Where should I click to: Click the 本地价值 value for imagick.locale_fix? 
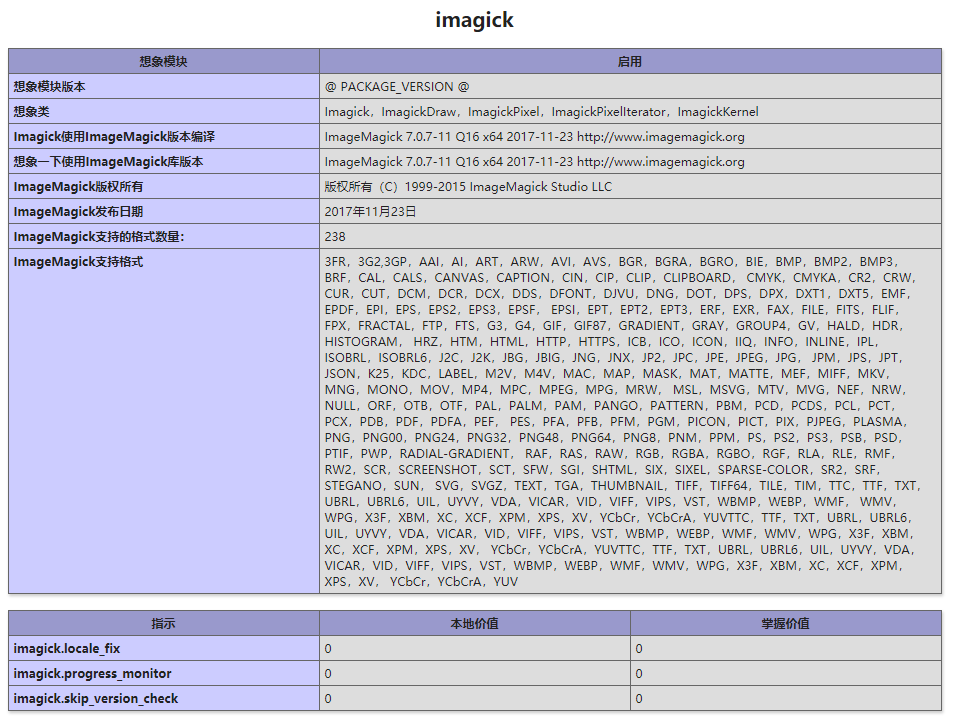(328, 648)
